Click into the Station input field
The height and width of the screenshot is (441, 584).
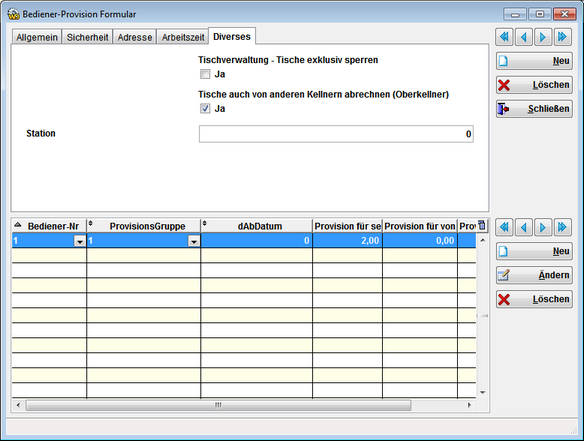336,134
